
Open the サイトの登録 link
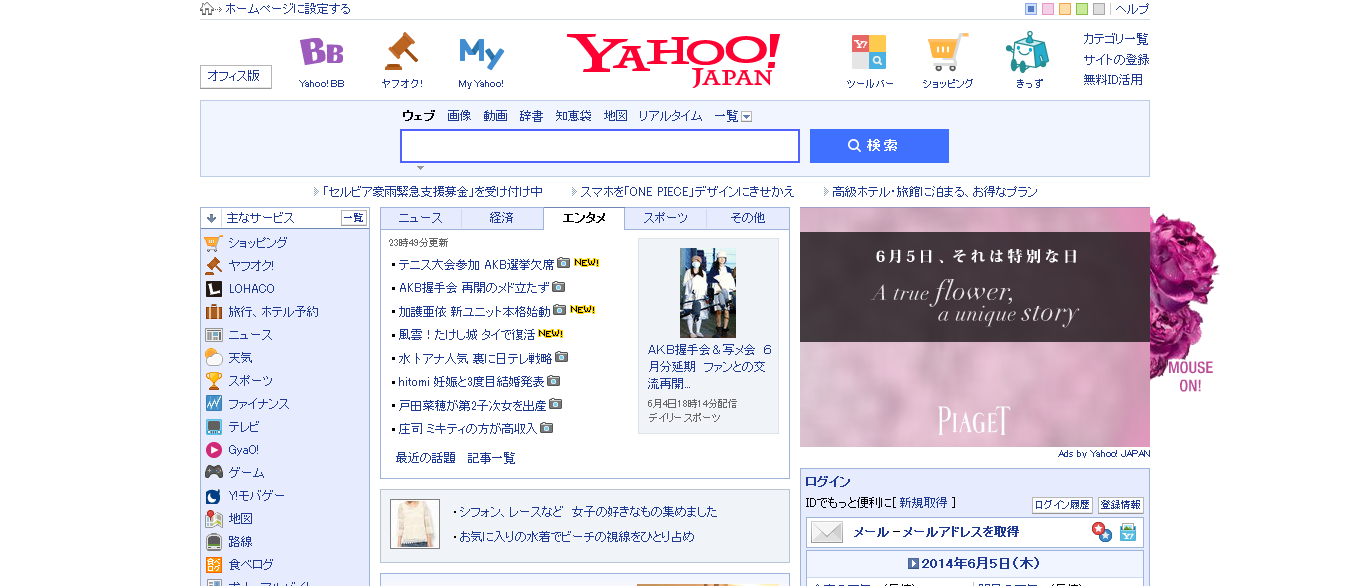[1116, 60]
